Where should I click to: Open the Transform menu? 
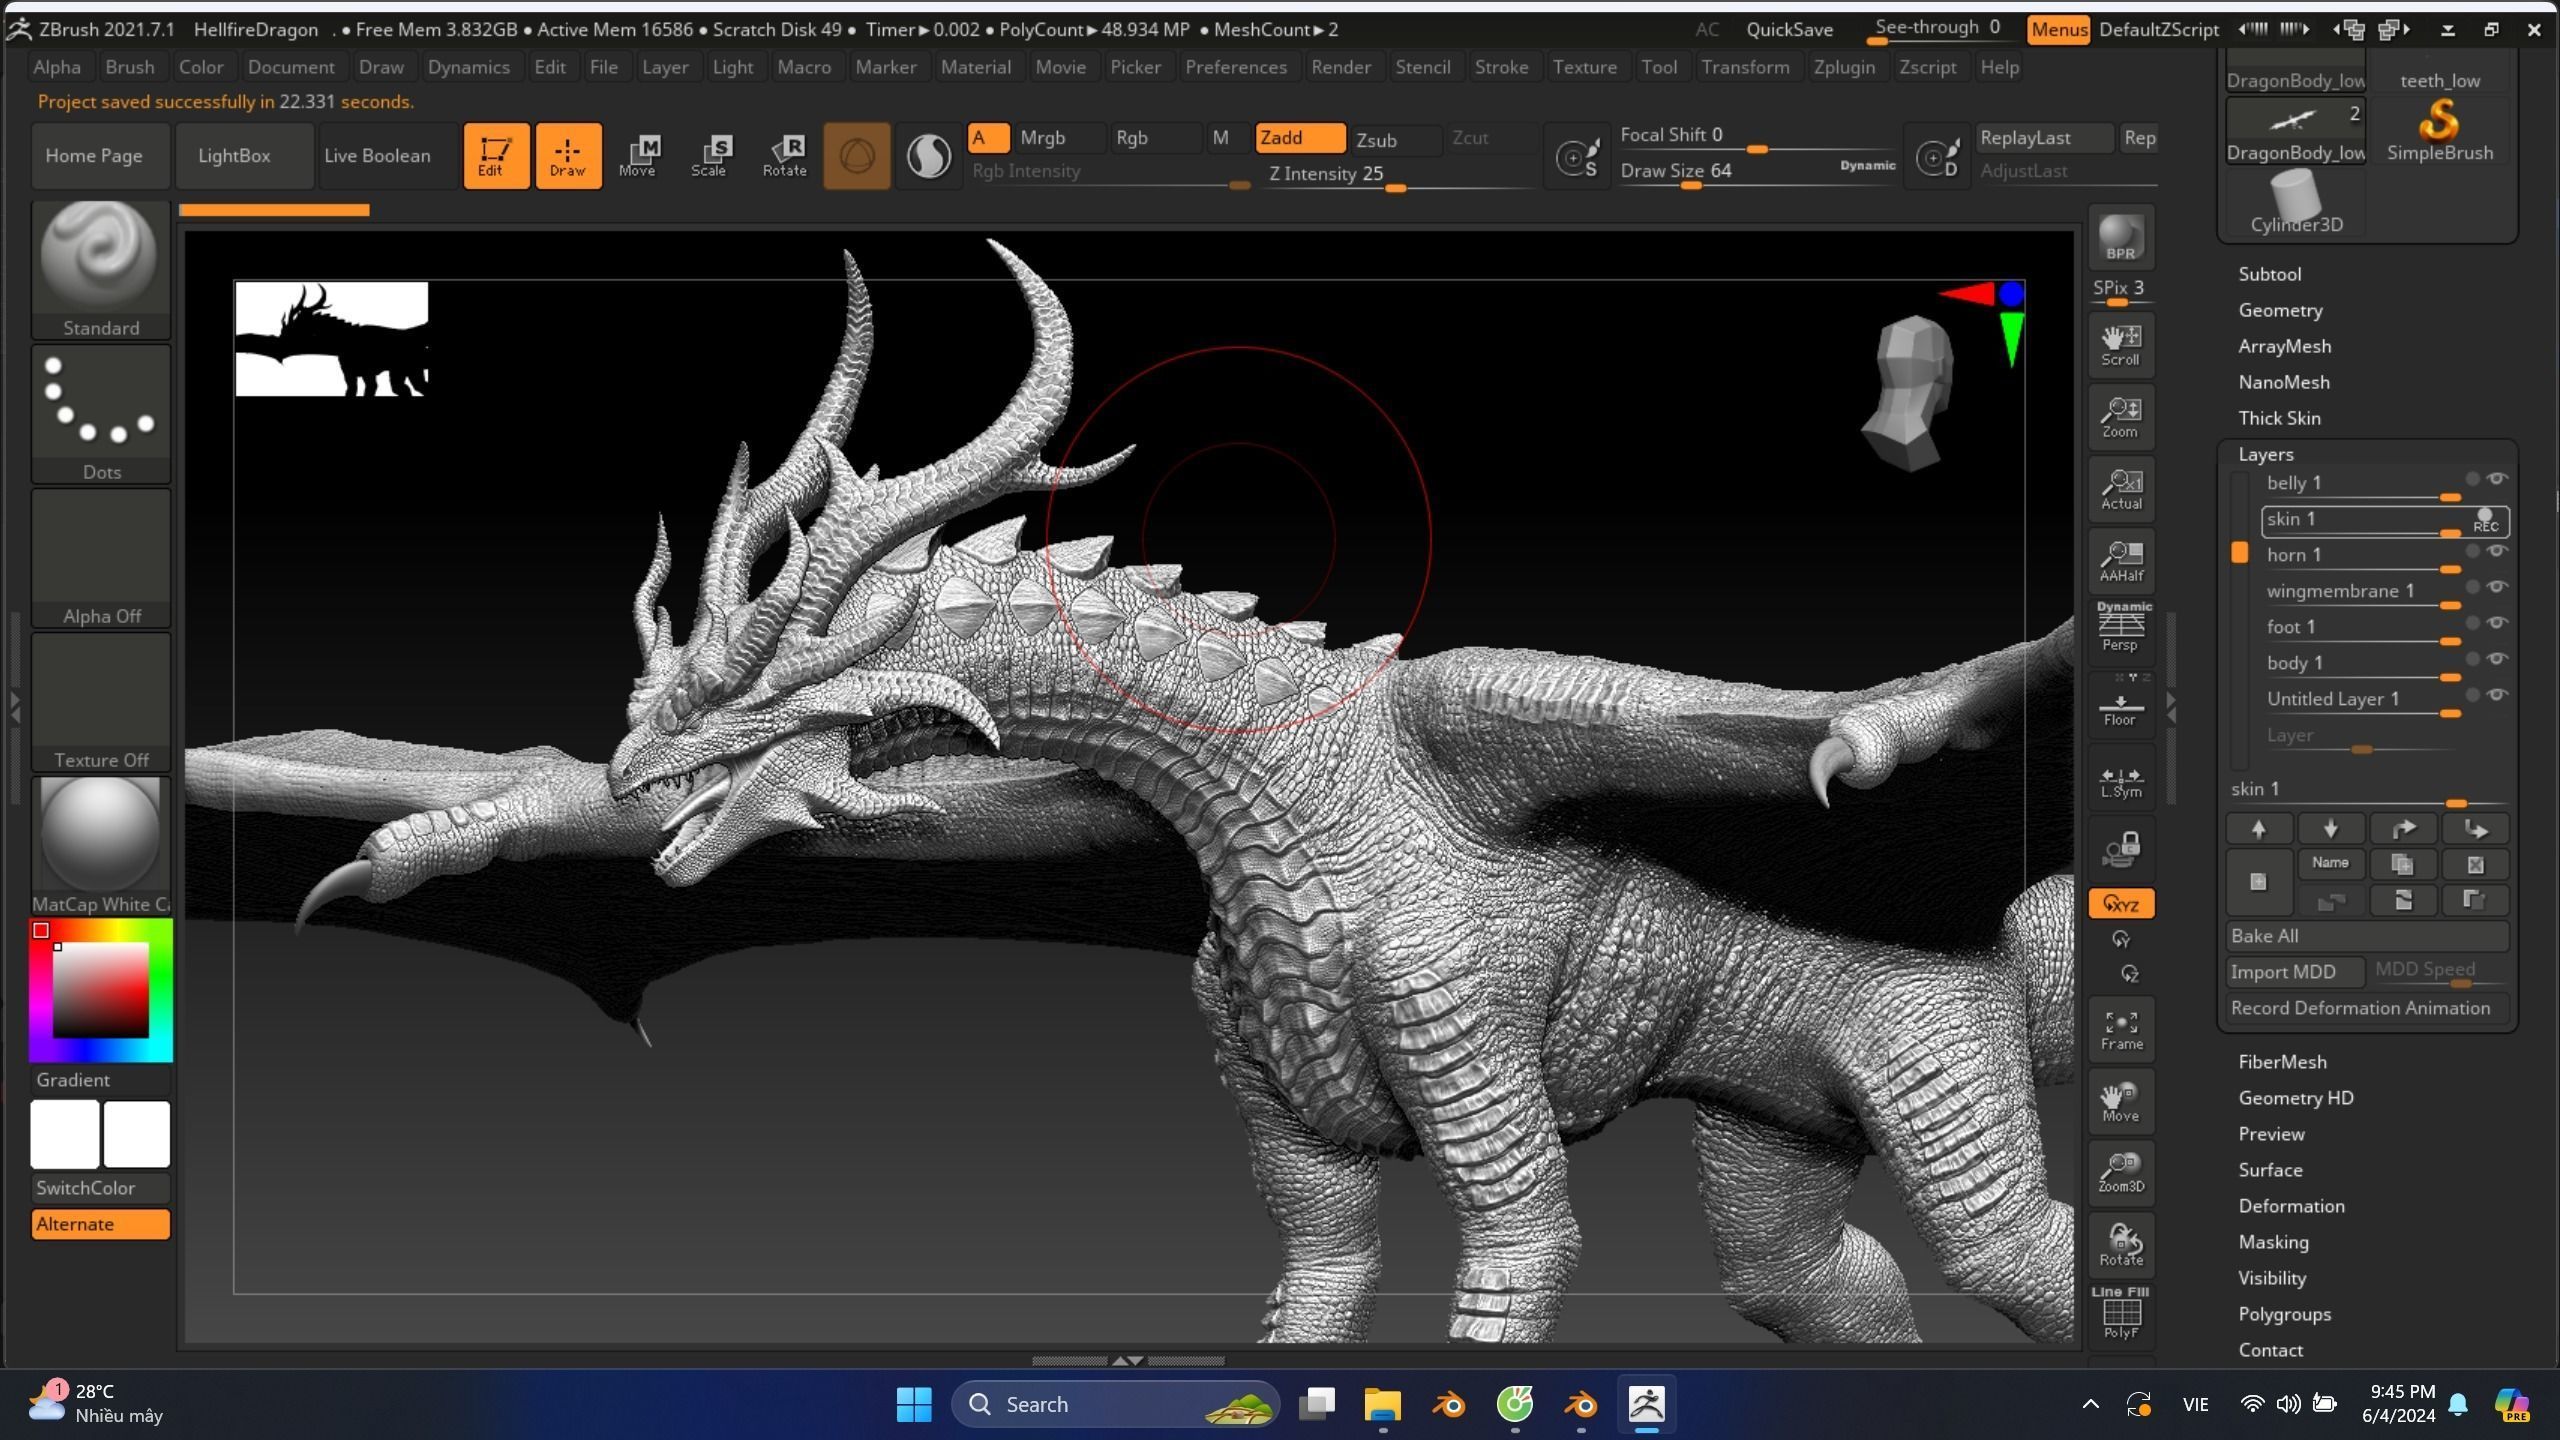[x=1745, y=67]
